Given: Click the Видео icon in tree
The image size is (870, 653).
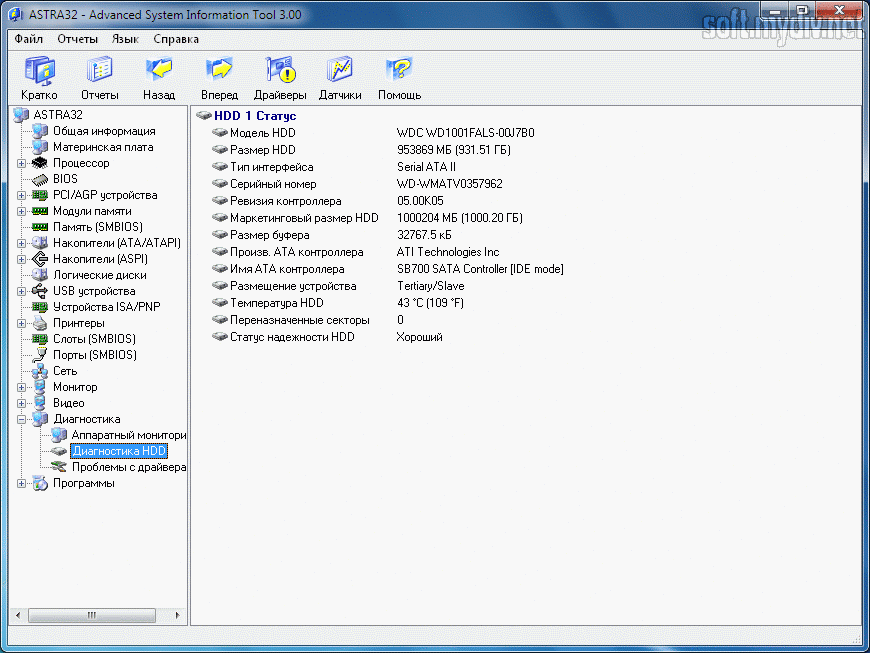Looking at the screenshot, I should 39,403.
